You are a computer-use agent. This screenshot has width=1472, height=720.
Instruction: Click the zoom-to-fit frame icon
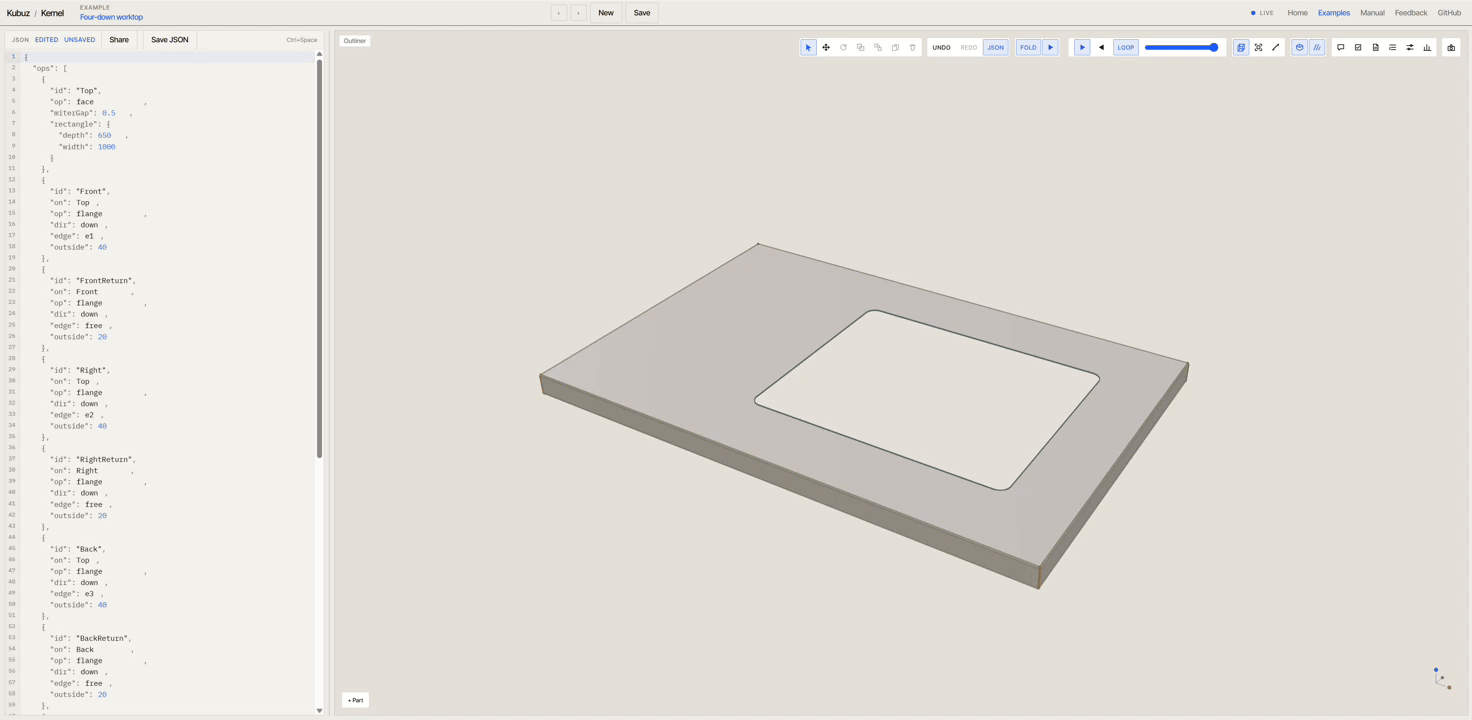coord(1258,47)
